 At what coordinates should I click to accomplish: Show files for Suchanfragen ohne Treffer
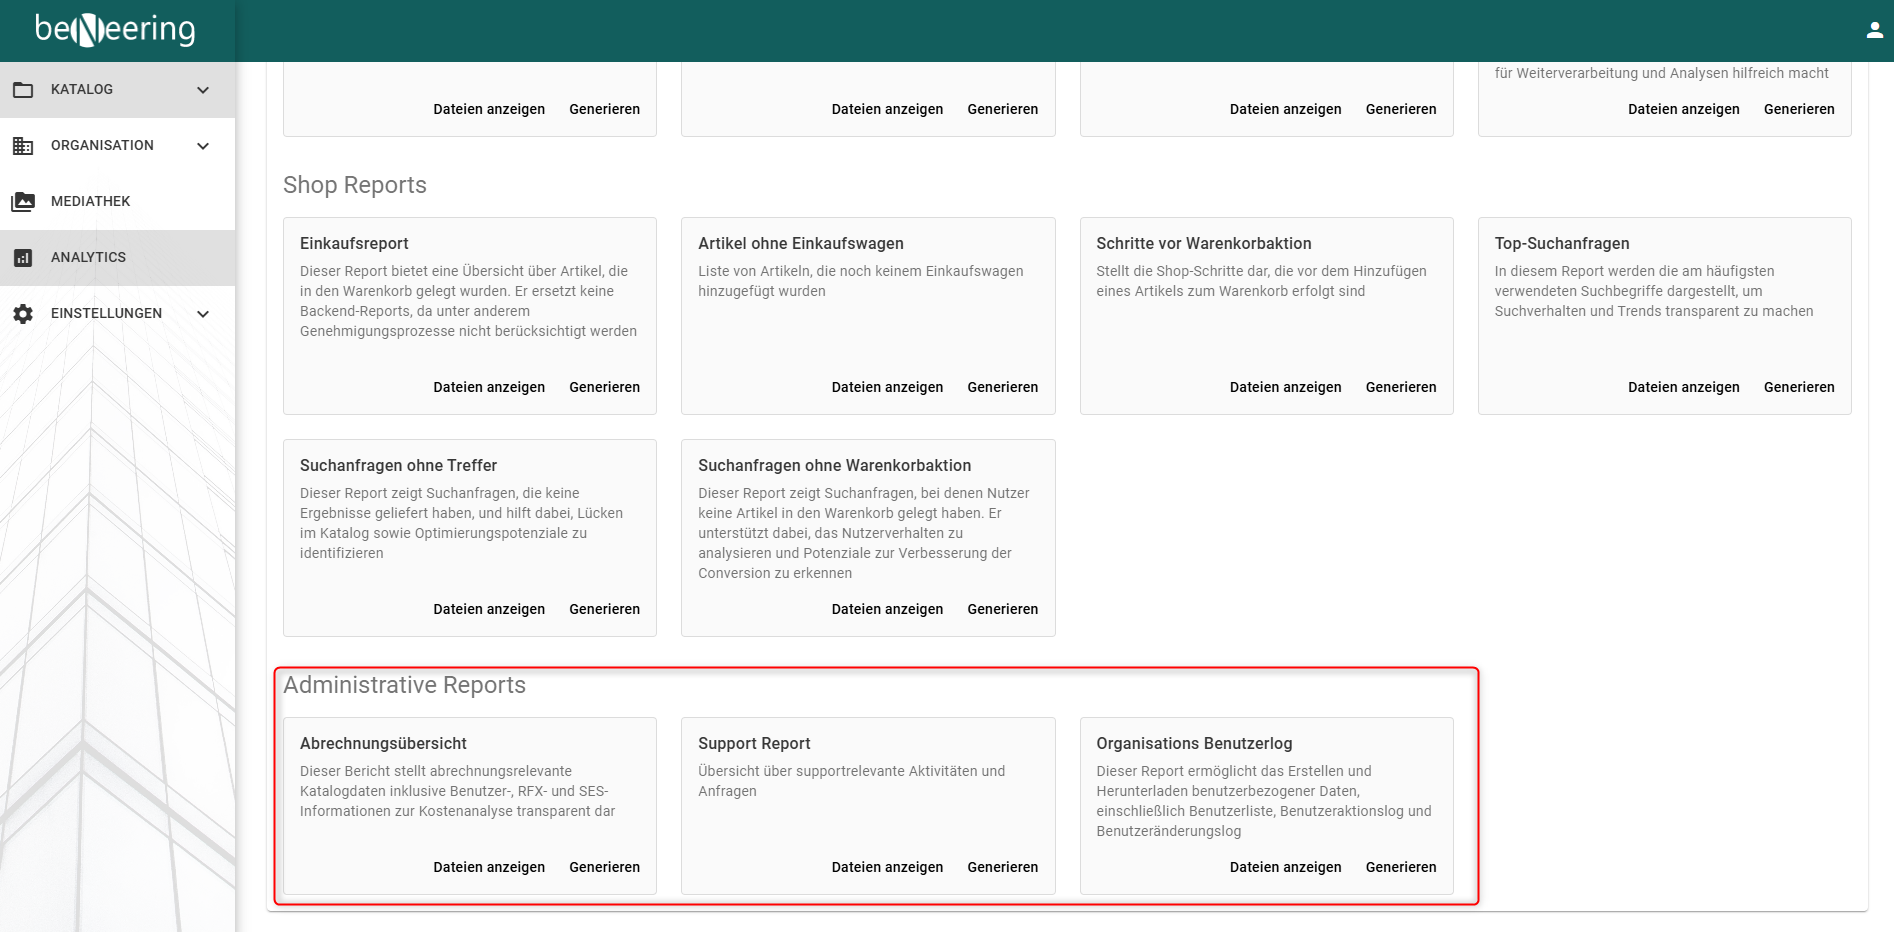click(489, 609)
